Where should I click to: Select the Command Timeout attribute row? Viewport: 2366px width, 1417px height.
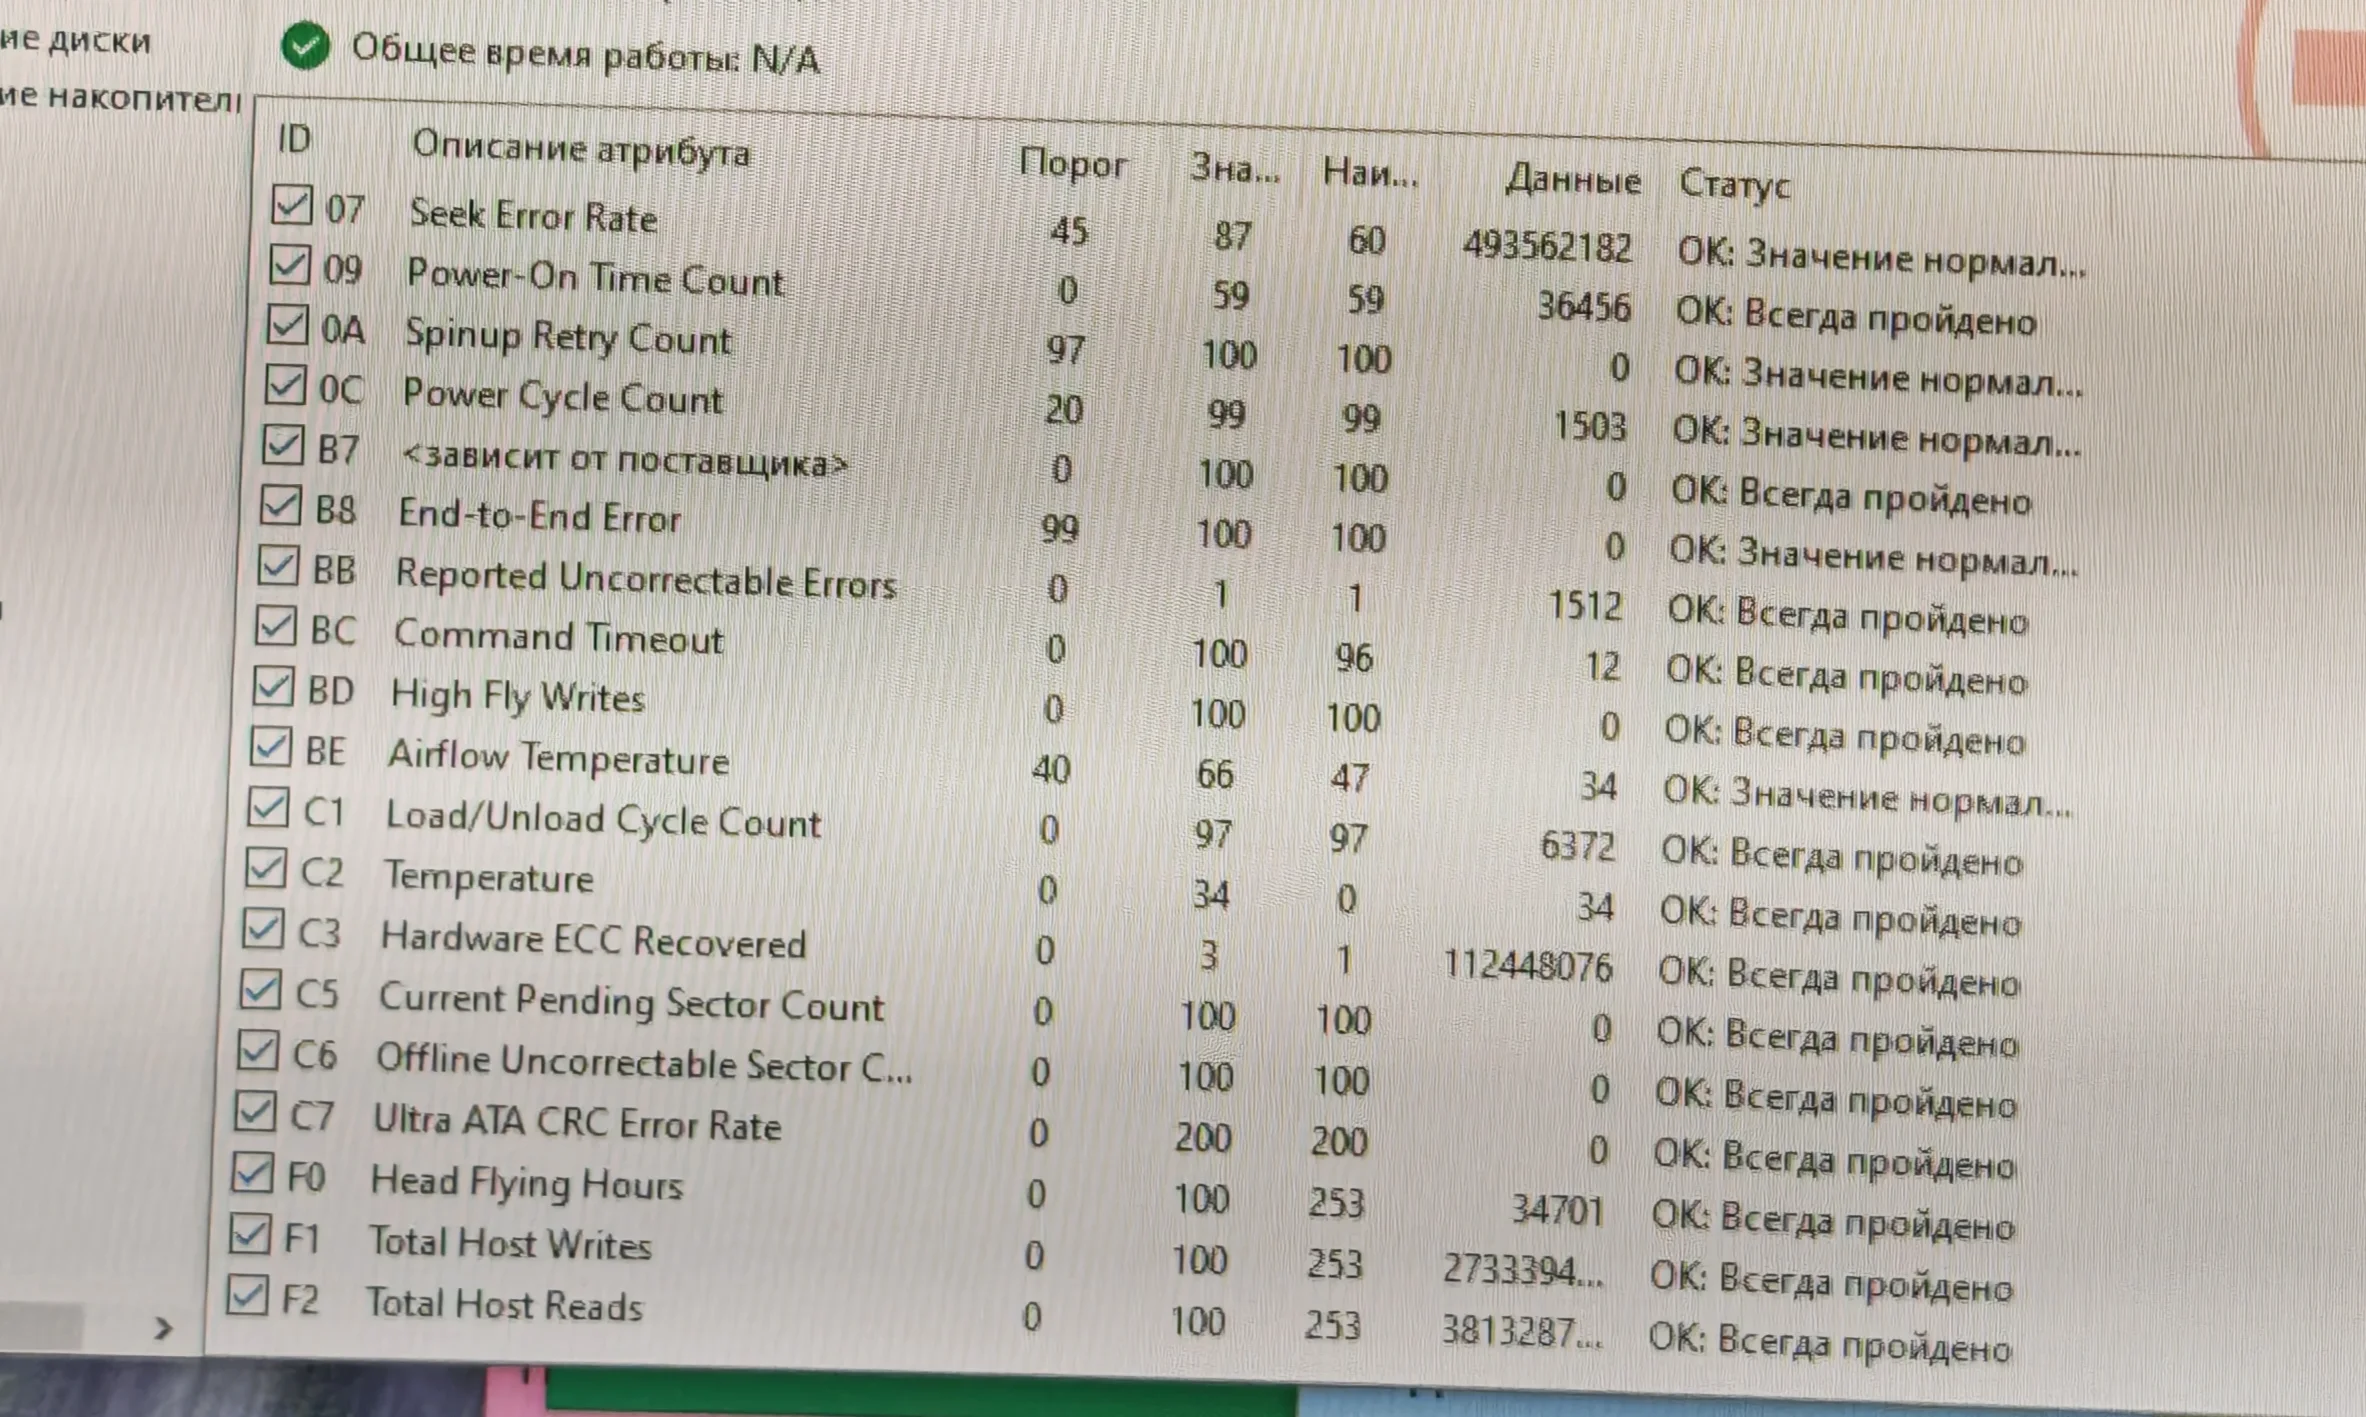[558, 637]
